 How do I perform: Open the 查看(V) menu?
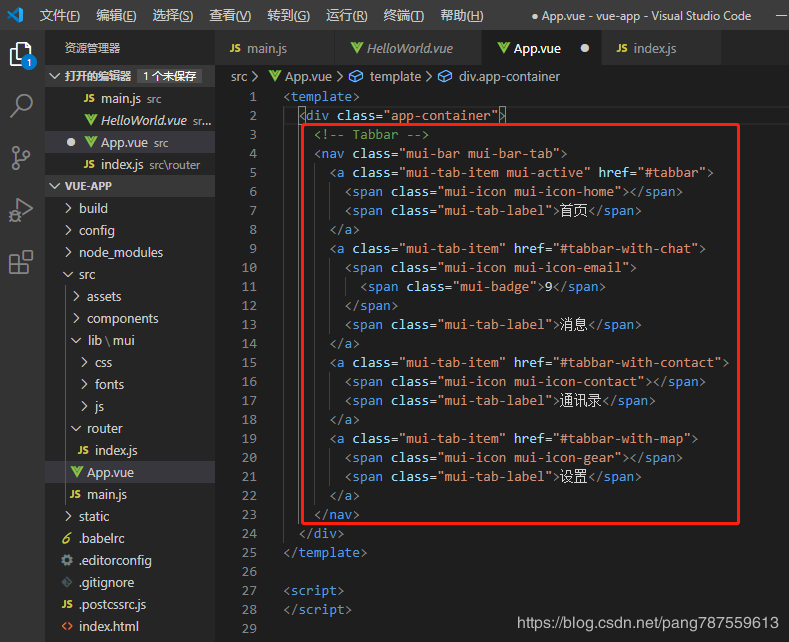(230, 16)
